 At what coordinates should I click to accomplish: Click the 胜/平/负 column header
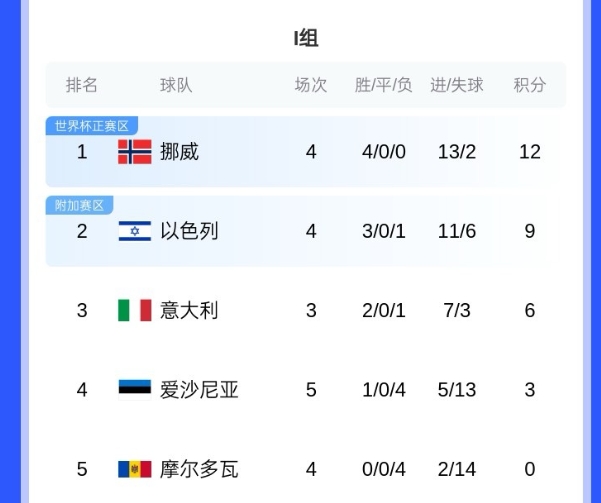point(384,85)
